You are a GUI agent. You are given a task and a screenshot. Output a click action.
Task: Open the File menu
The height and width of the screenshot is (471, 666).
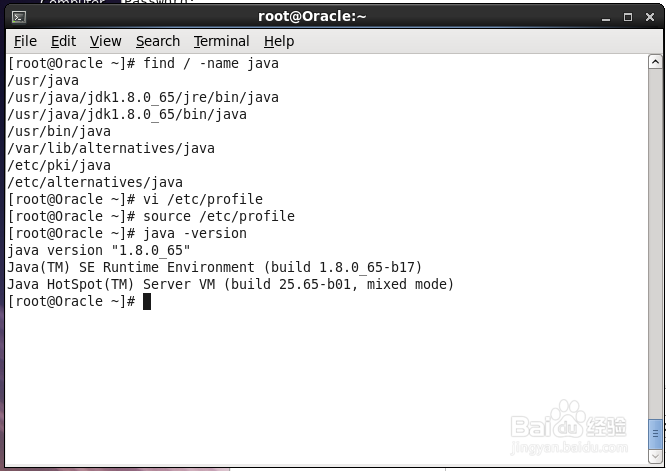[x=25, y=41]
